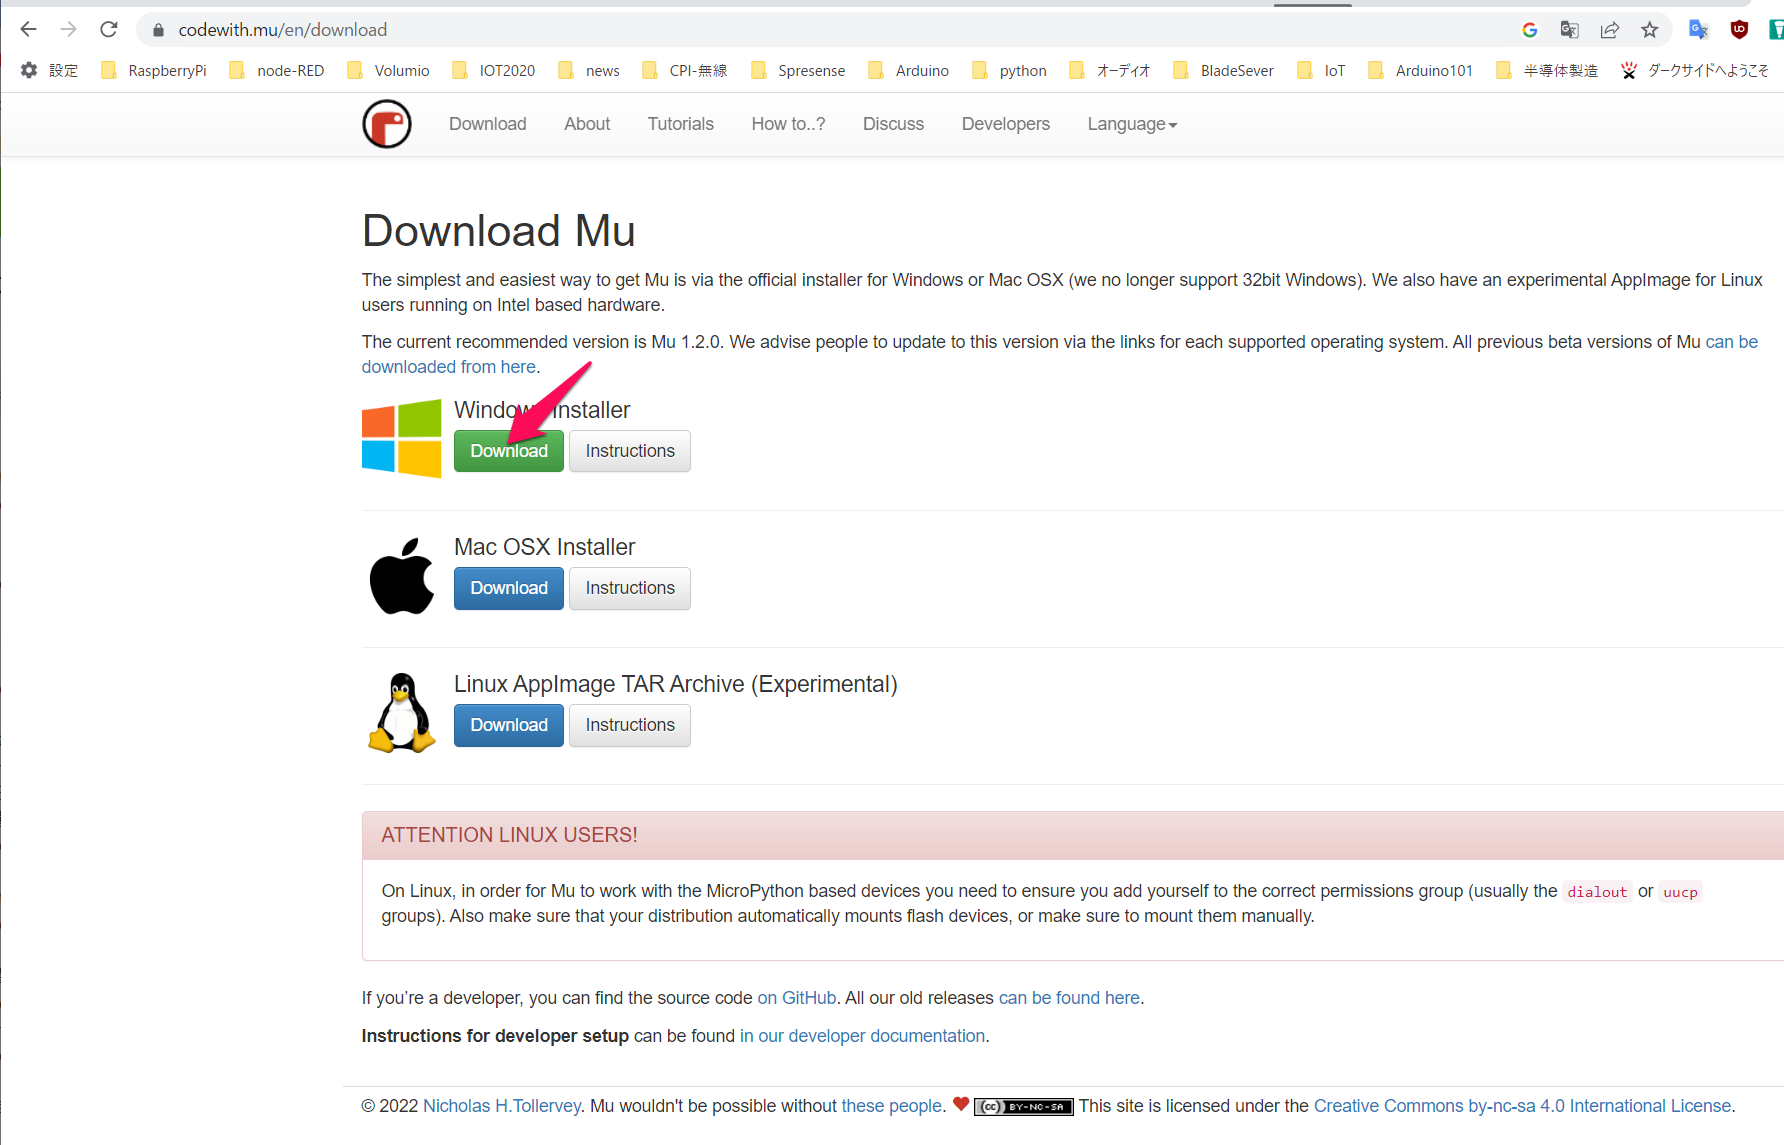The height and width of the screenshot is (1145, 1784).
Task: Open the Google Translate extension icon
Action: coord(1698,30)
